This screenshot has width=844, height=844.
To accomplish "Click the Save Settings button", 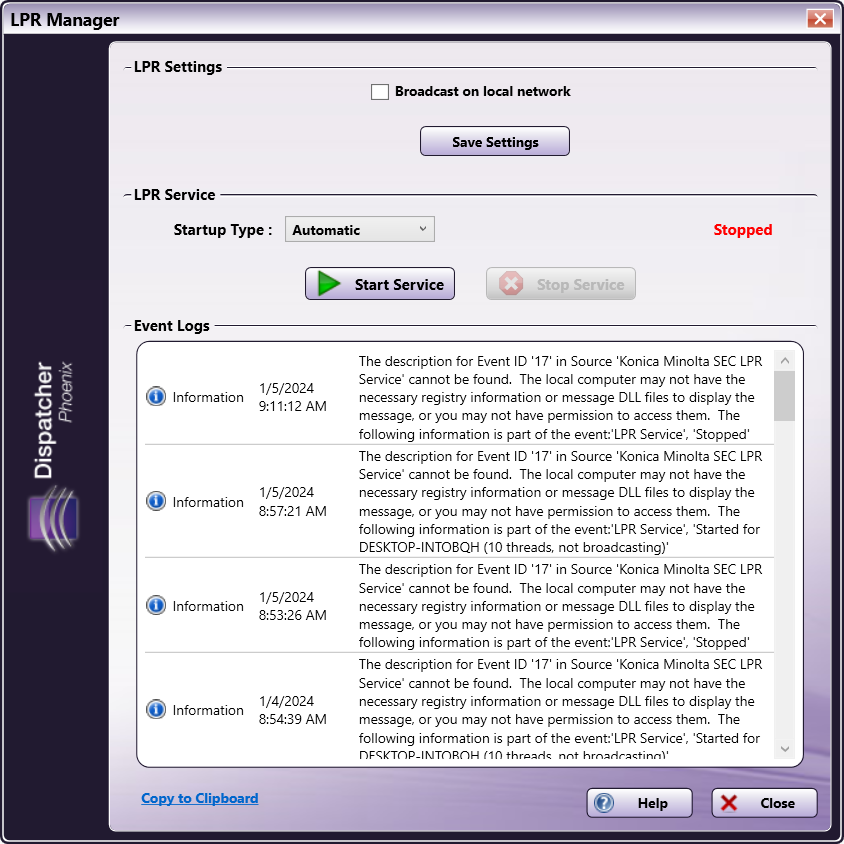I will [x=495, y=142].
